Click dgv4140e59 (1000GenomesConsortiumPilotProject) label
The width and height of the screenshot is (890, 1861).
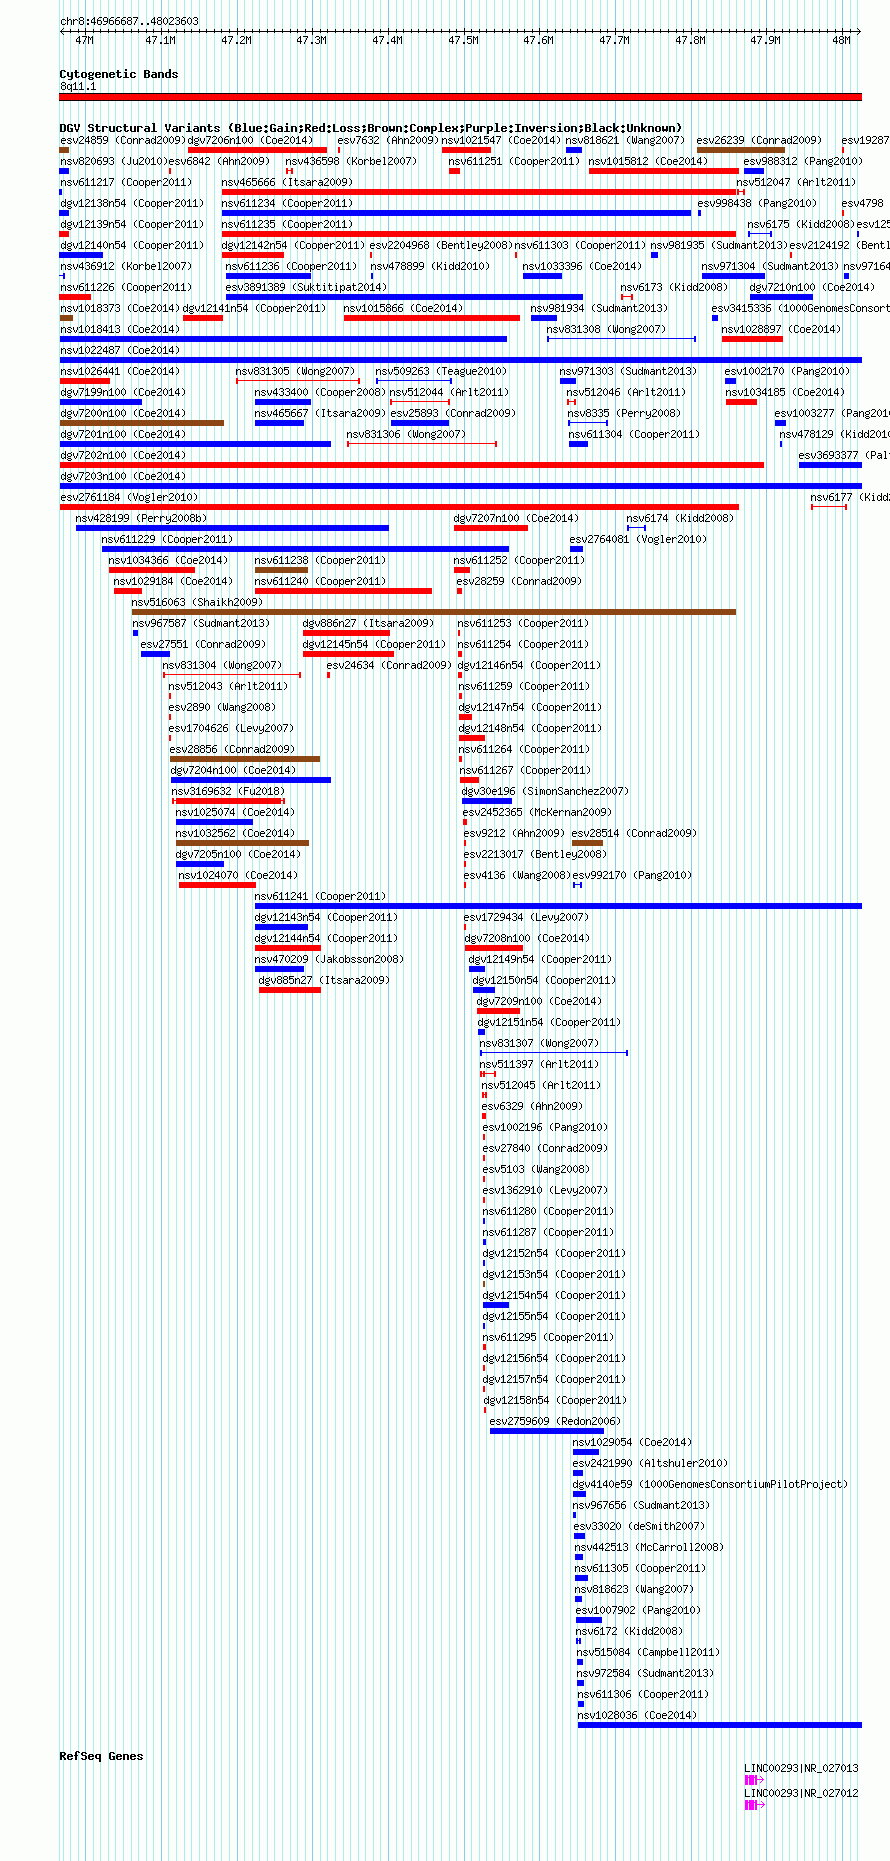(710, 1484)
